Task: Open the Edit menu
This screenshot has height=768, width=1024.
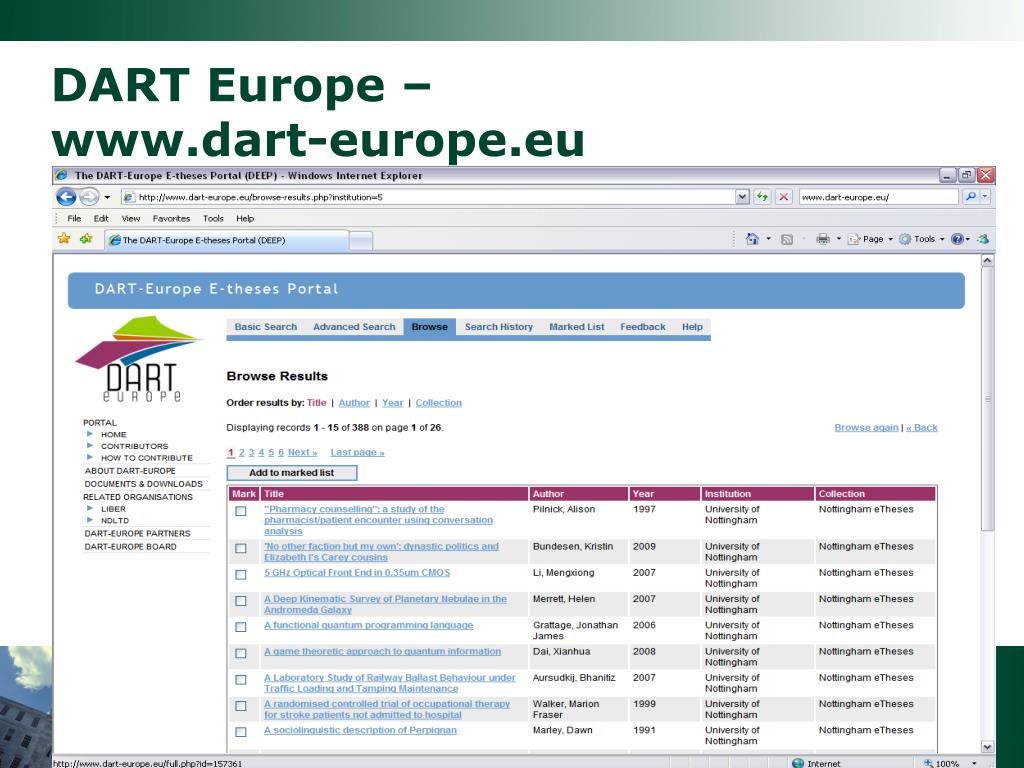Action: point(101,219)
